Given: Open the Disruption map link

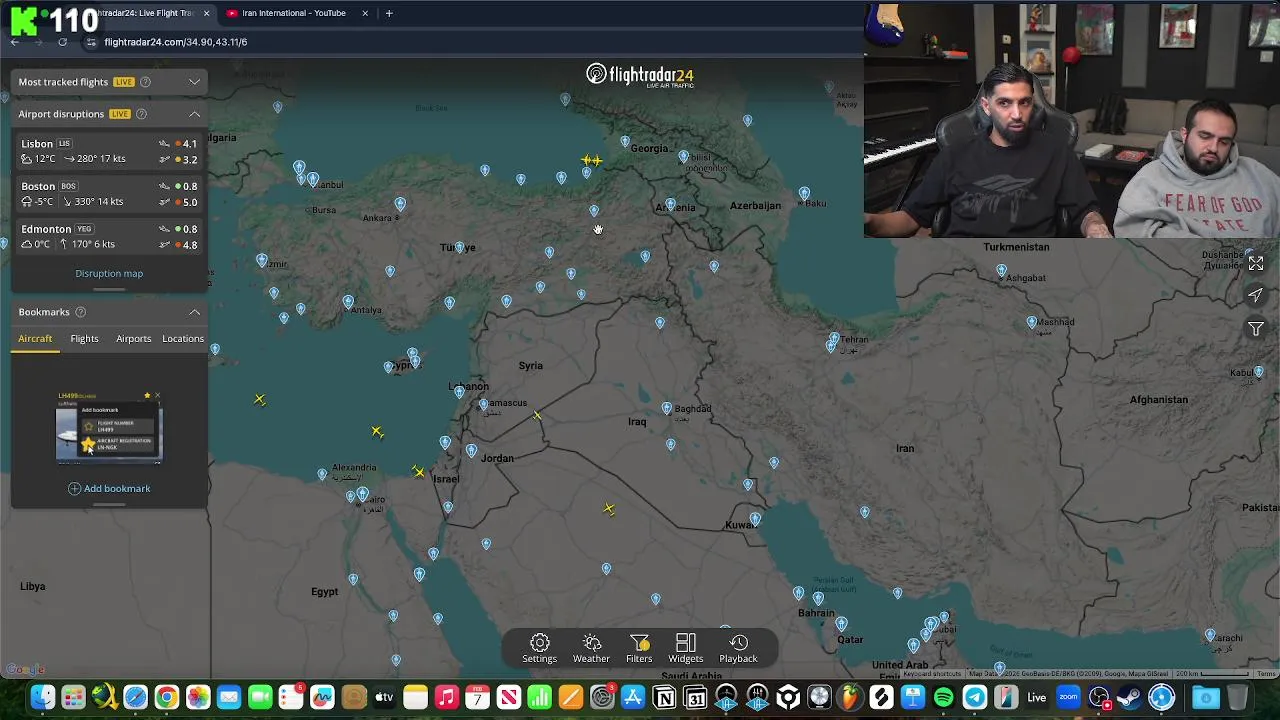Looking at the screenshot, I should click(109, 273).
